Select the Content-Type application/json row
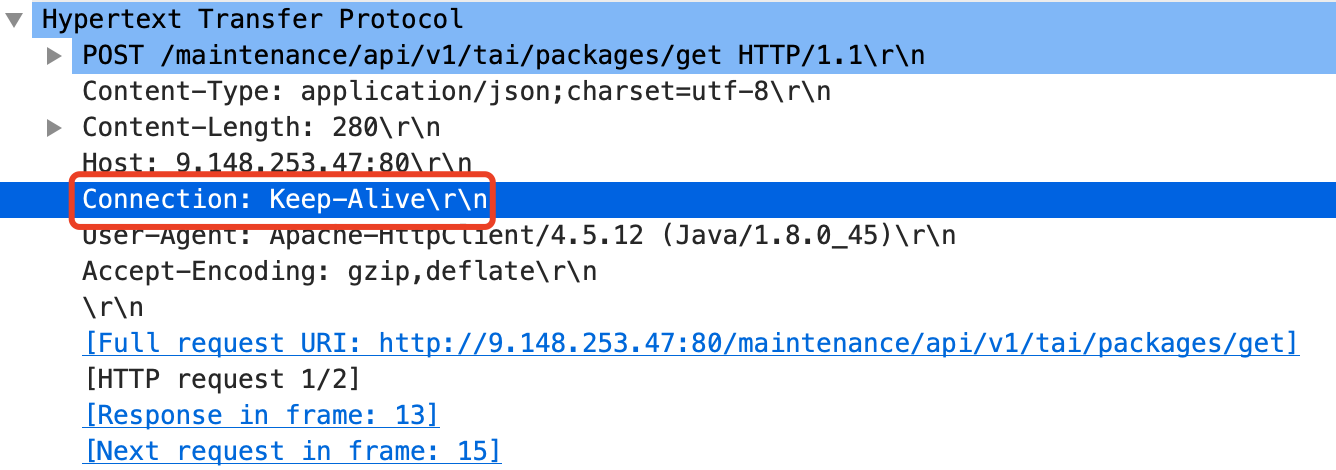 [x=457, y=92]
